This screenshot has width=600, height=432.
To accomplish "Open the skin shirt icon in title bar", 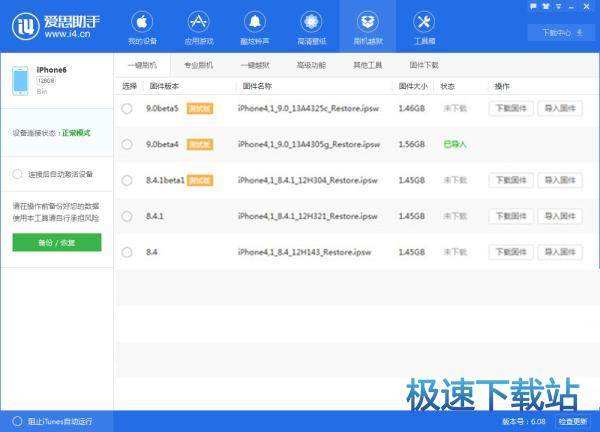I will (546, 7).
